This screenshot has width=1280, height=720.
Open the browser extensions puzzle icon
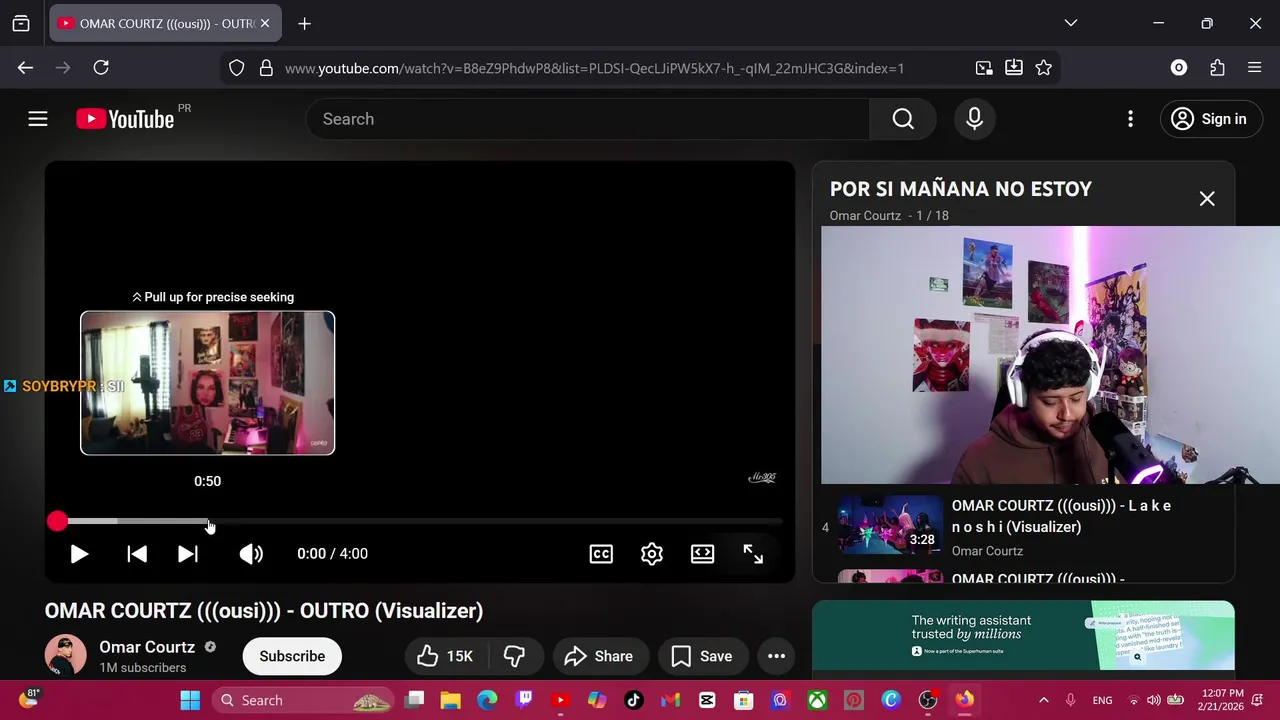(x=1217, y=68)
